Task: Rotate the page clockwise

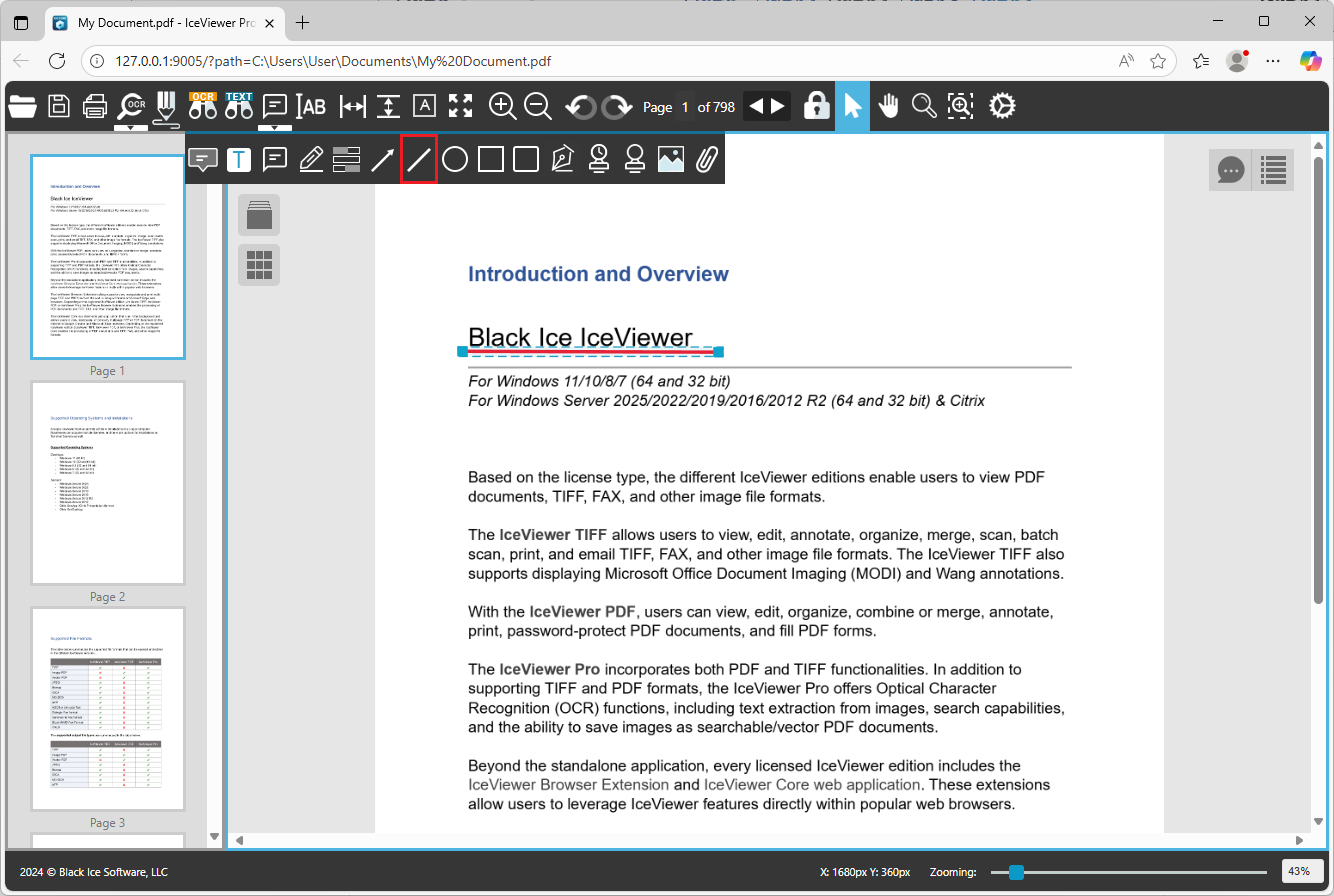Action: pyautogui.click(x=617, y=106)
